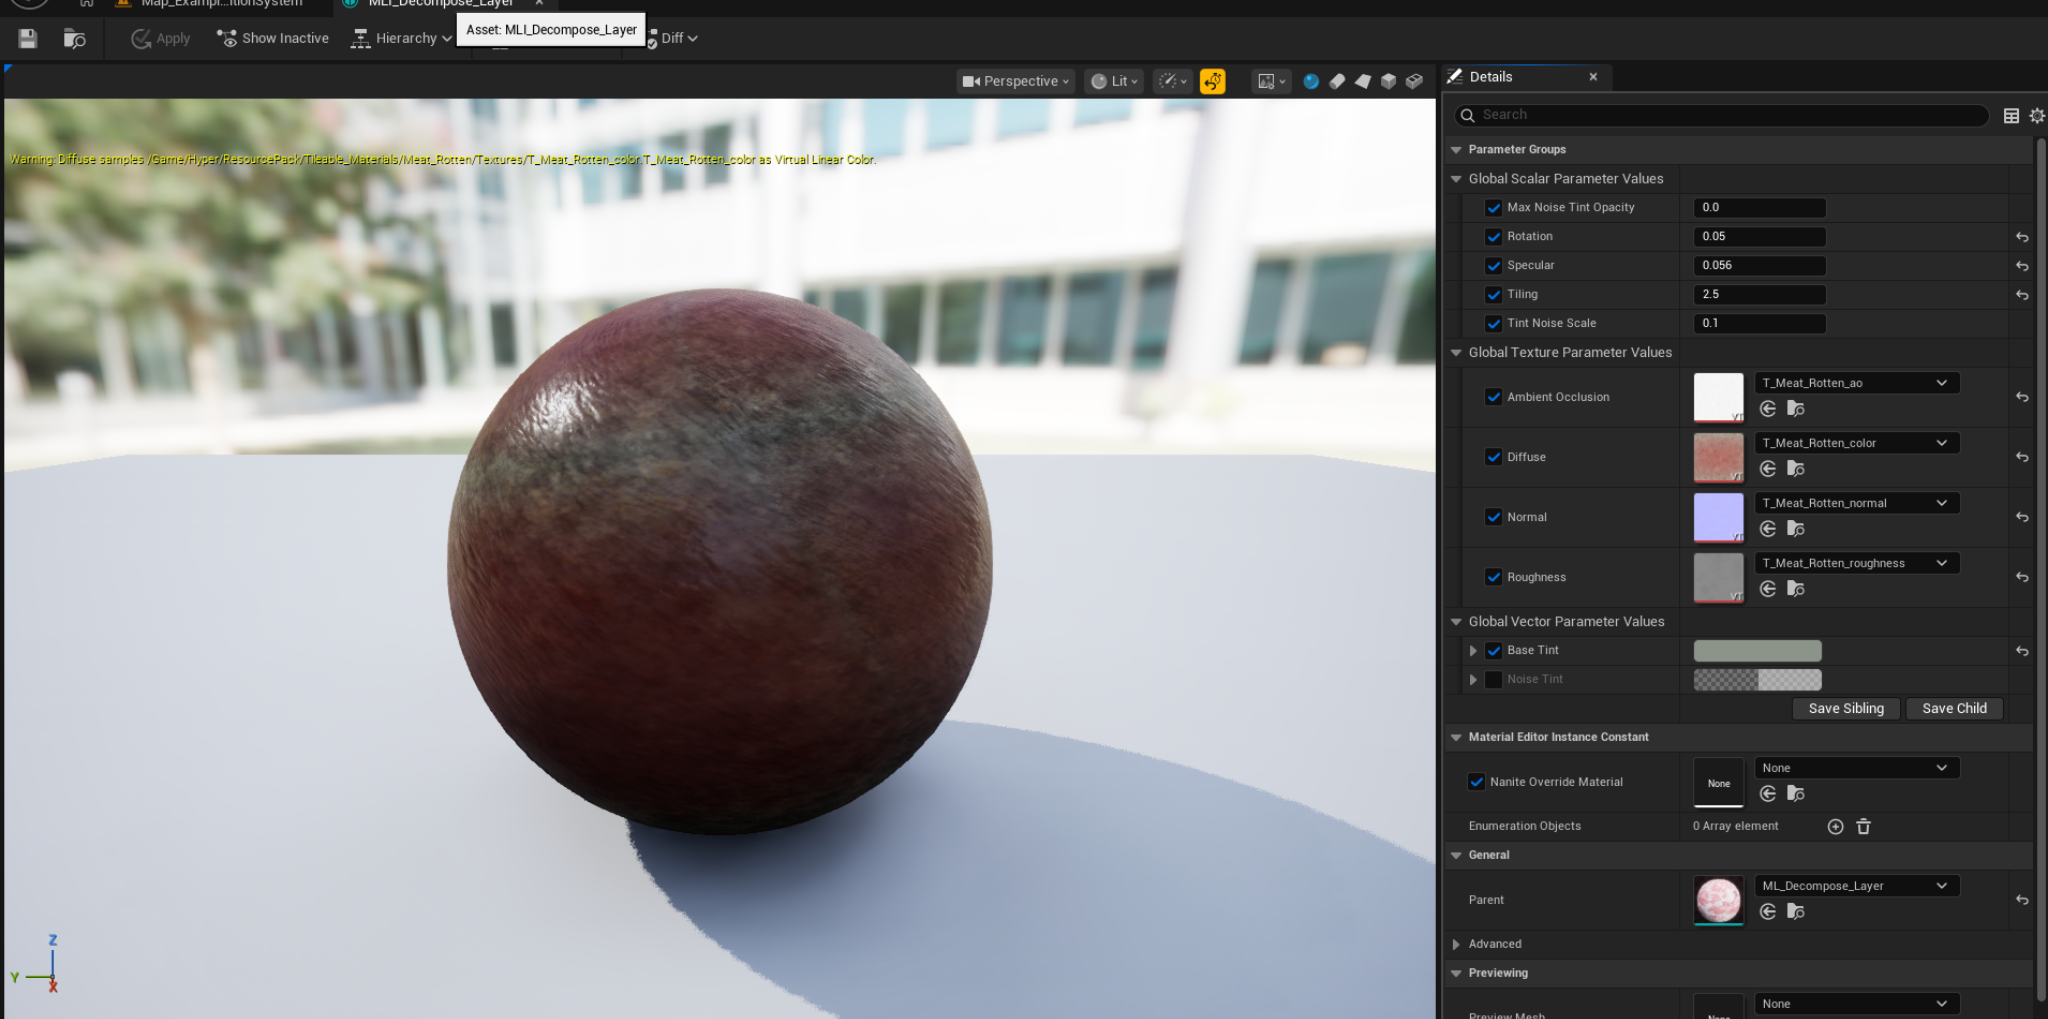This screenshot has height=1019, width=2048.
Task: Toggle the Ambient Occlusion texture checkbox
Action: (1493, 397)
